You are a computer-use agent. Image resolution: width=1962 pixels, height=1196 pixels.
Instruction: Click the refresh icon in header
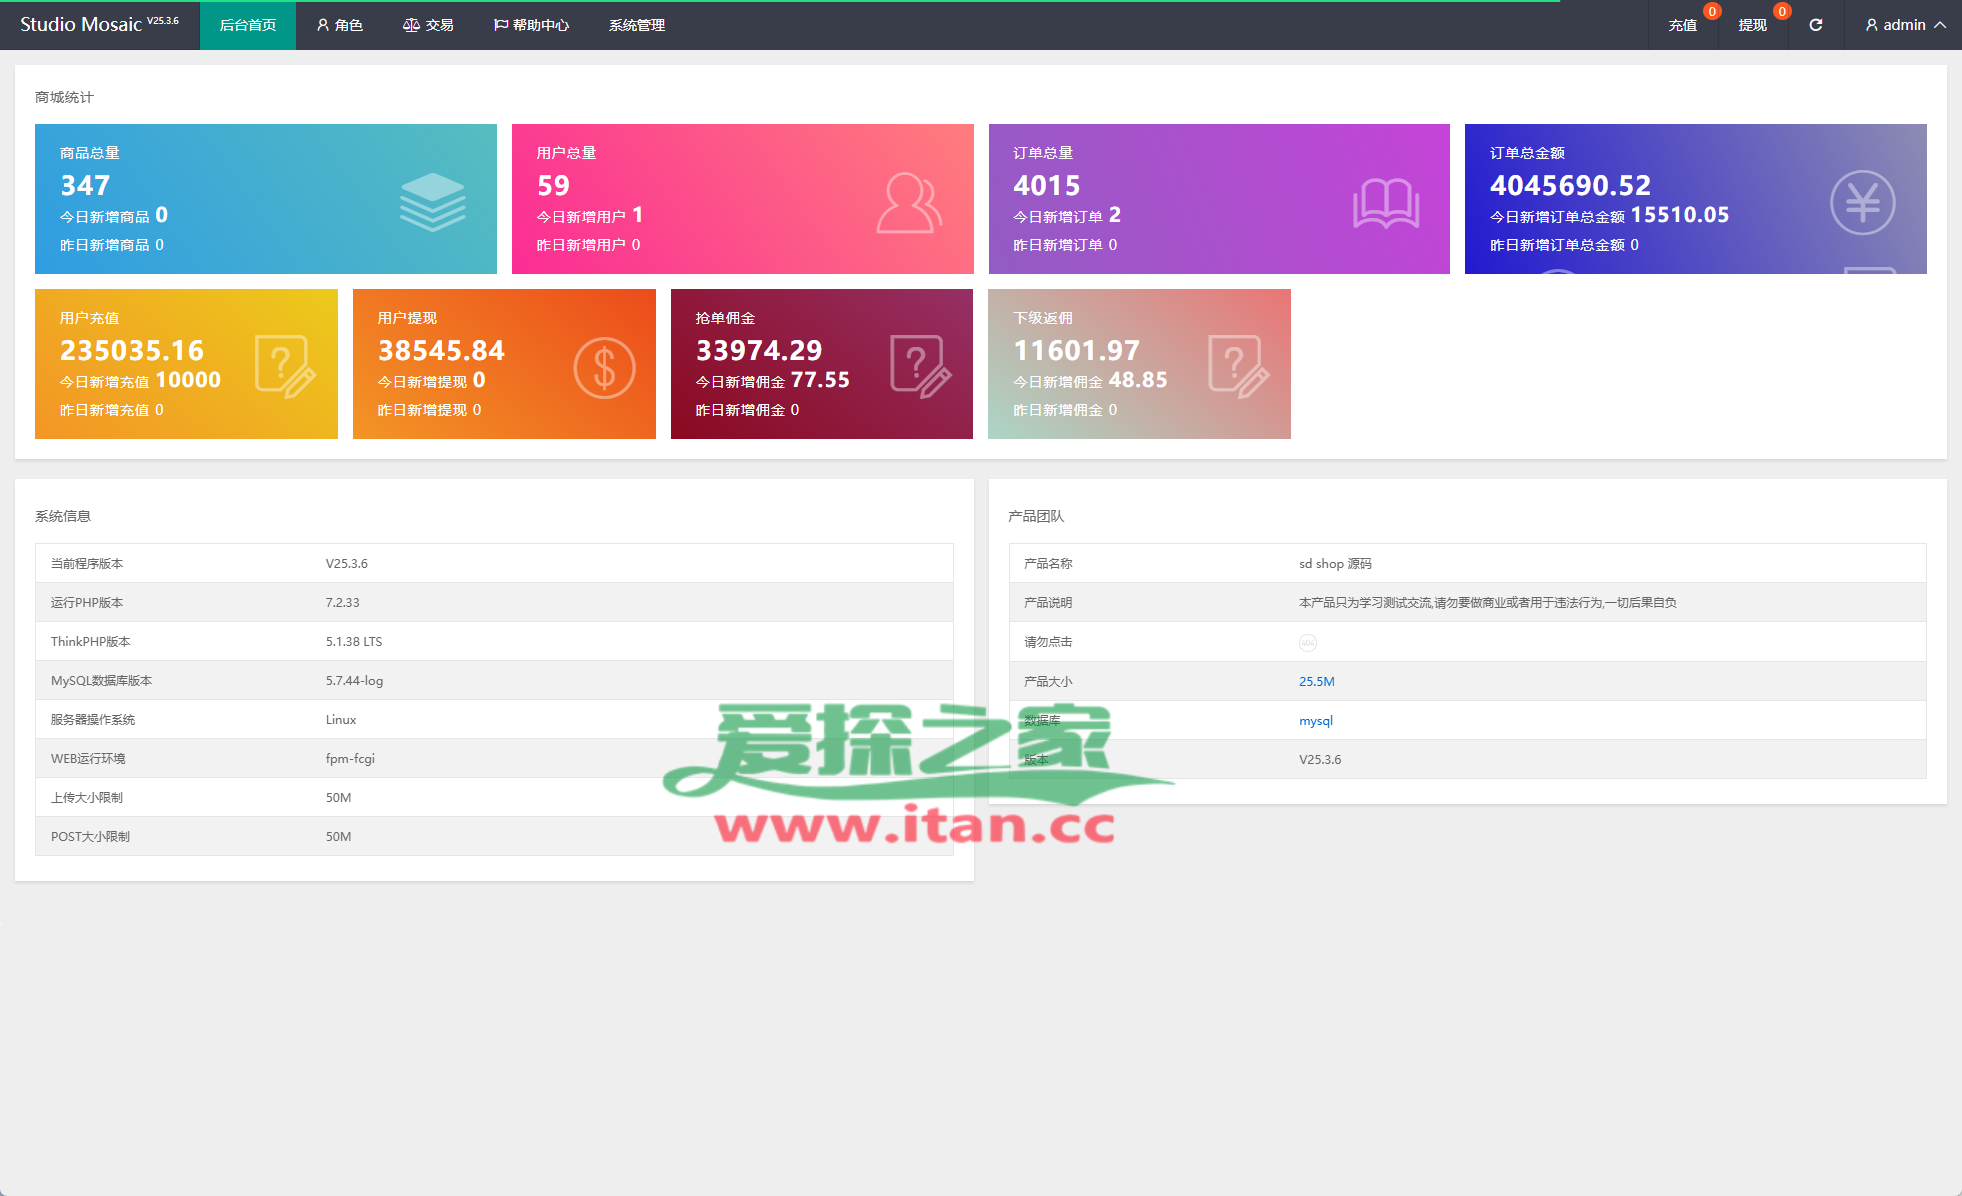coord(1815,25)
